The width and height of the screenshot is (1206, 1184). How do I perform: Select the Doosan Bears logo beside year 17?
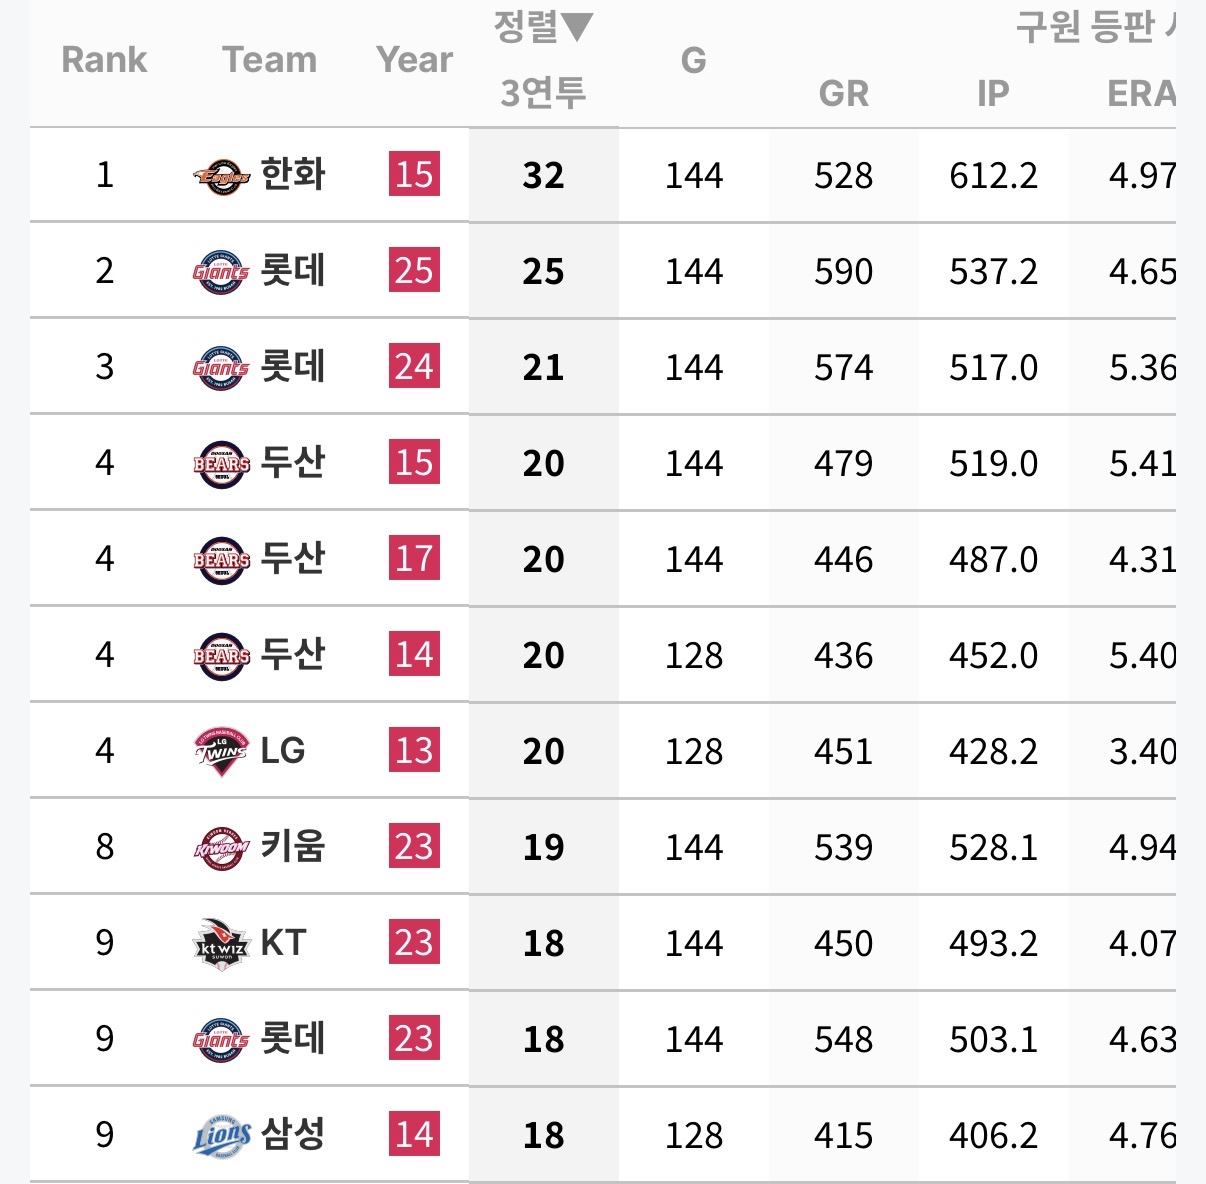(221, 559)
